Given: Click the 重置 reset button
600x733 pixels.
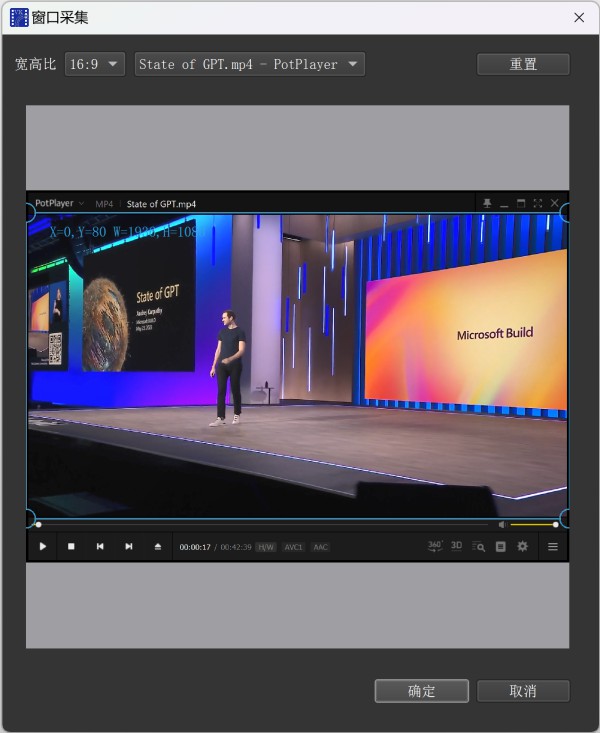Looking at the screenshot, I should coord(523,64).
